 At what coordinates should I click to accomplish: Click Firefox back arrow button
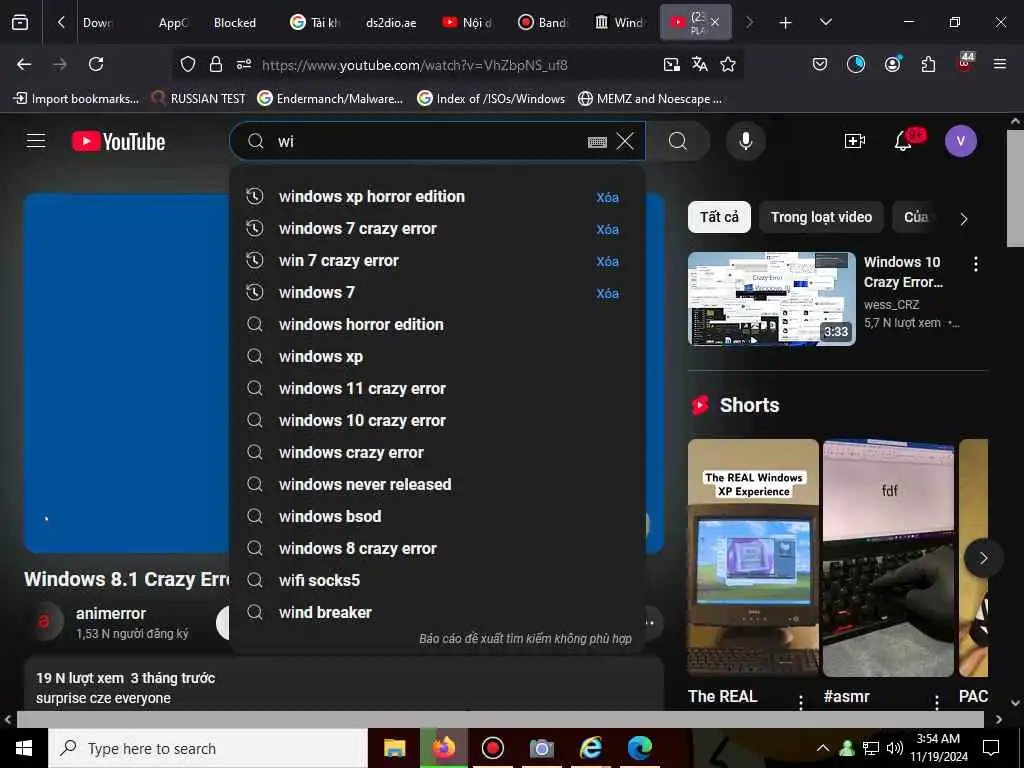(x=24, y=64)
